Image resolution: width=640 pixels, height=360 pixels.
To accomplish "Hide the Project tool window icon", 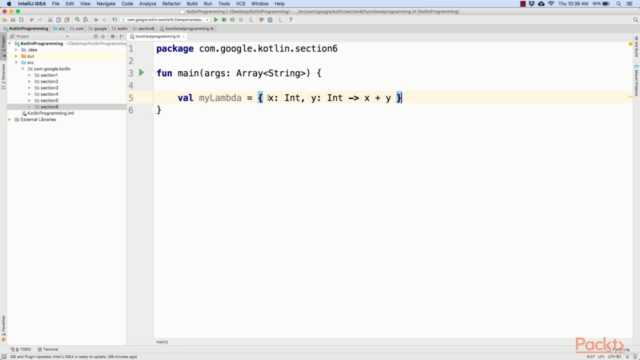I will [122, 36].
